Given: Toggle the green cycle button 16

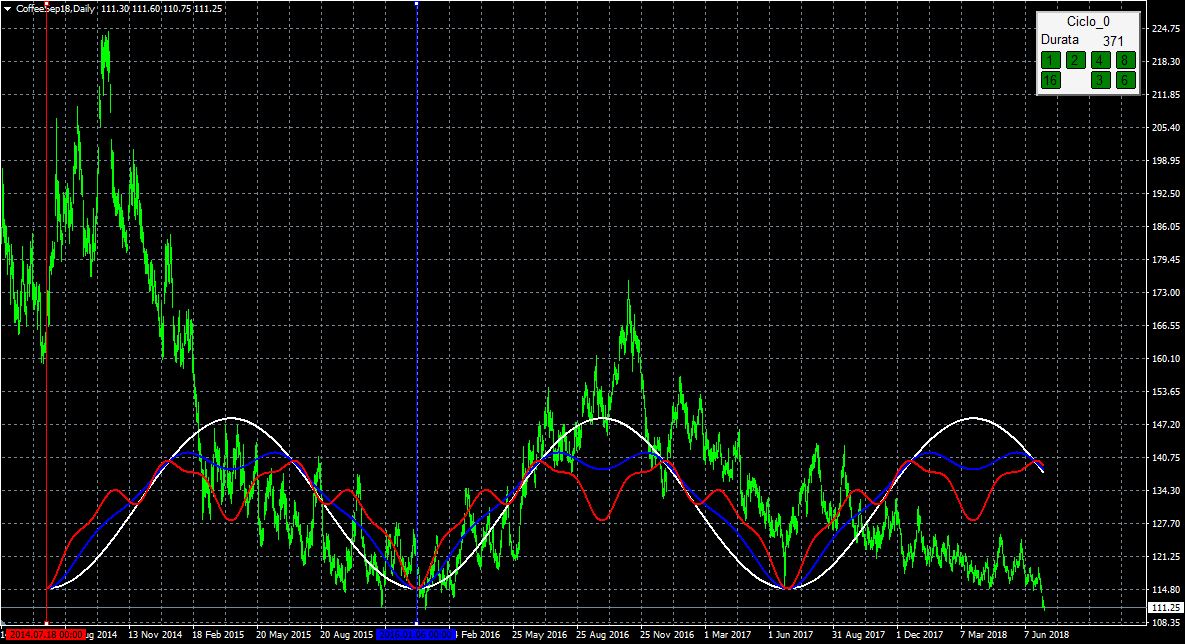Looking at the screenshot, I should pos(1051,80).
